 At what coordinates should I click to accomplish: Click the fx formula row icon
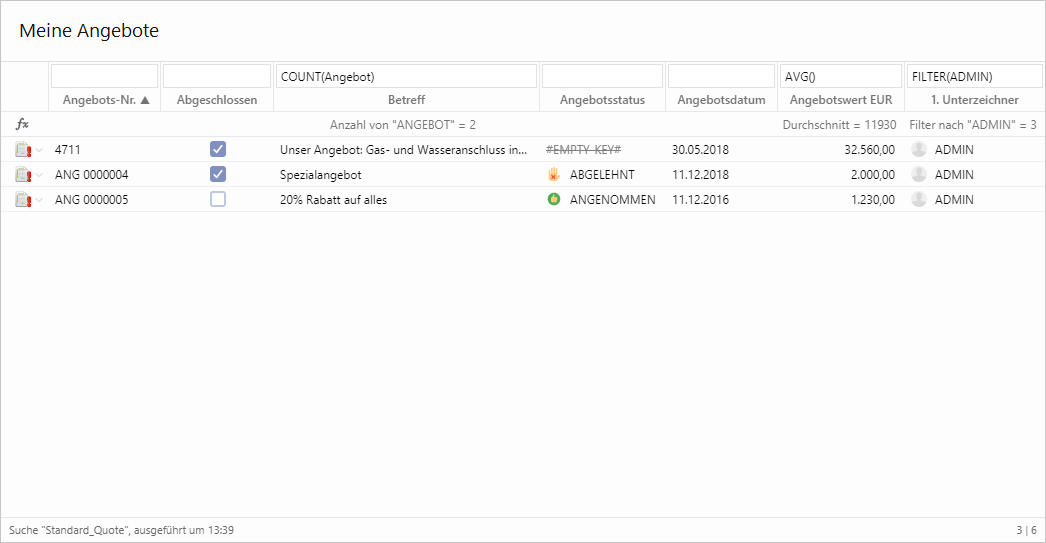(x=22, y=125)
